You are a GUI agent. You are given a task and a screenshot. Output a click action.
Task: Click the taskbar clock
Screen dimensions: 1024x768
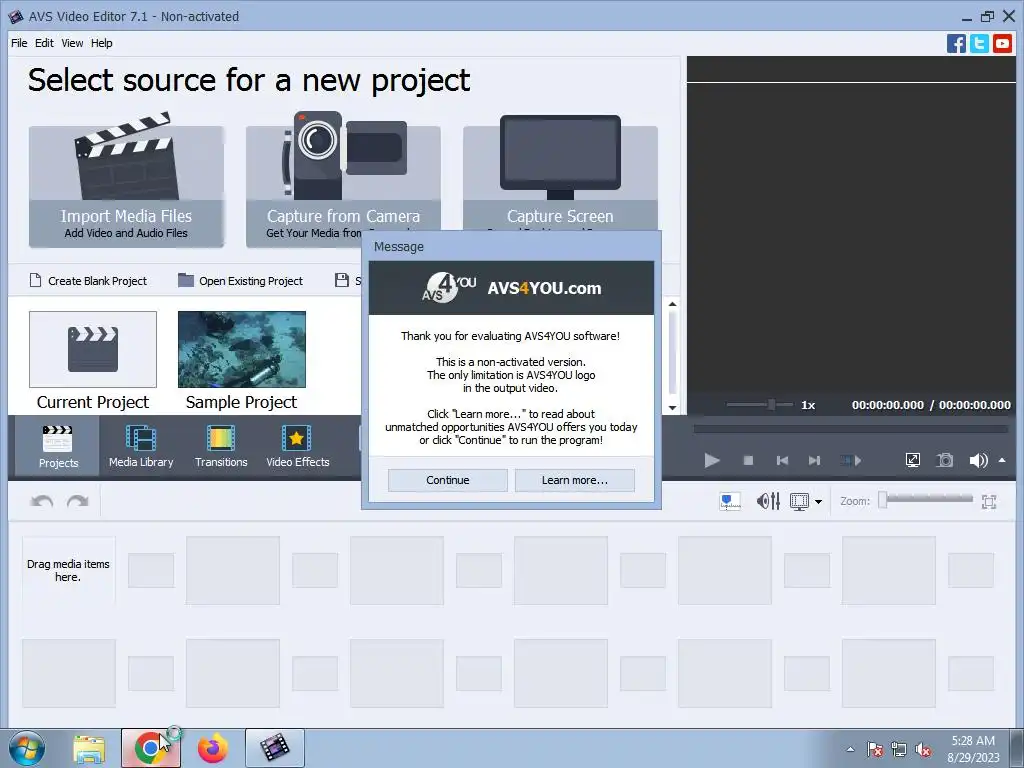point(973,749)
